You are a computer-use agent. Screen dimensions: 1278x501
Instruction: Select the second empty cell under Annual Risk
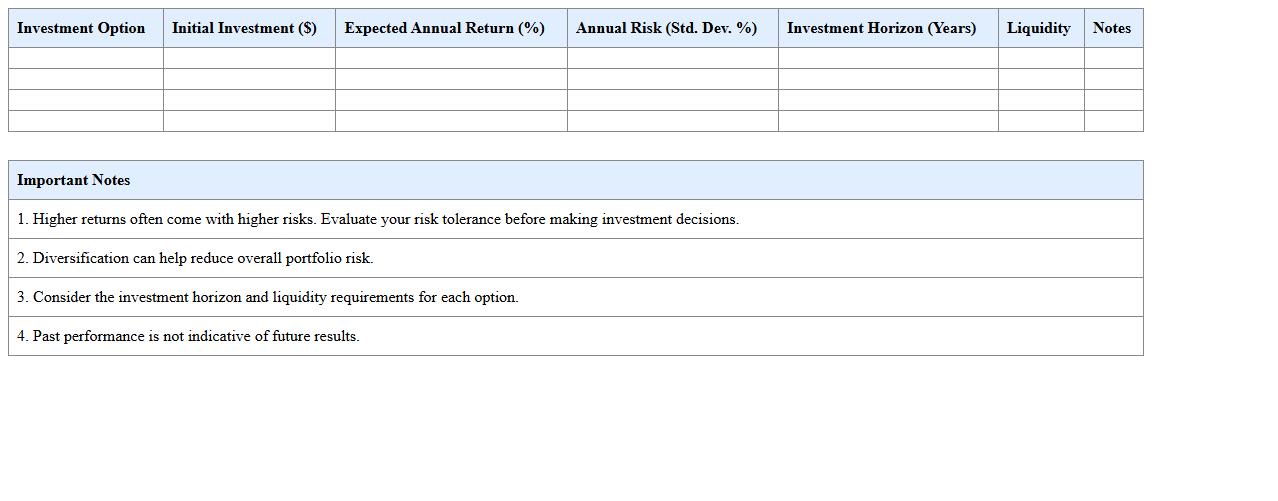pos(672,79)
